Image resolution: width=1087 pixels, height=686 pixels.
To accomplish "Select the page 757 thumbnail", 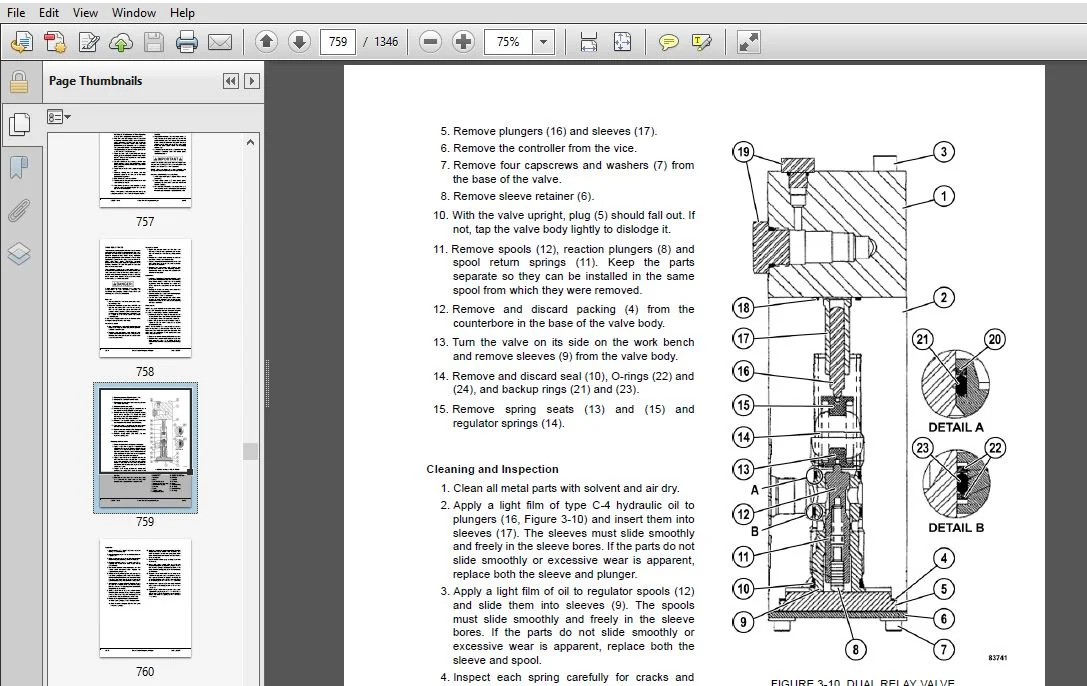I will pos(145,170).
